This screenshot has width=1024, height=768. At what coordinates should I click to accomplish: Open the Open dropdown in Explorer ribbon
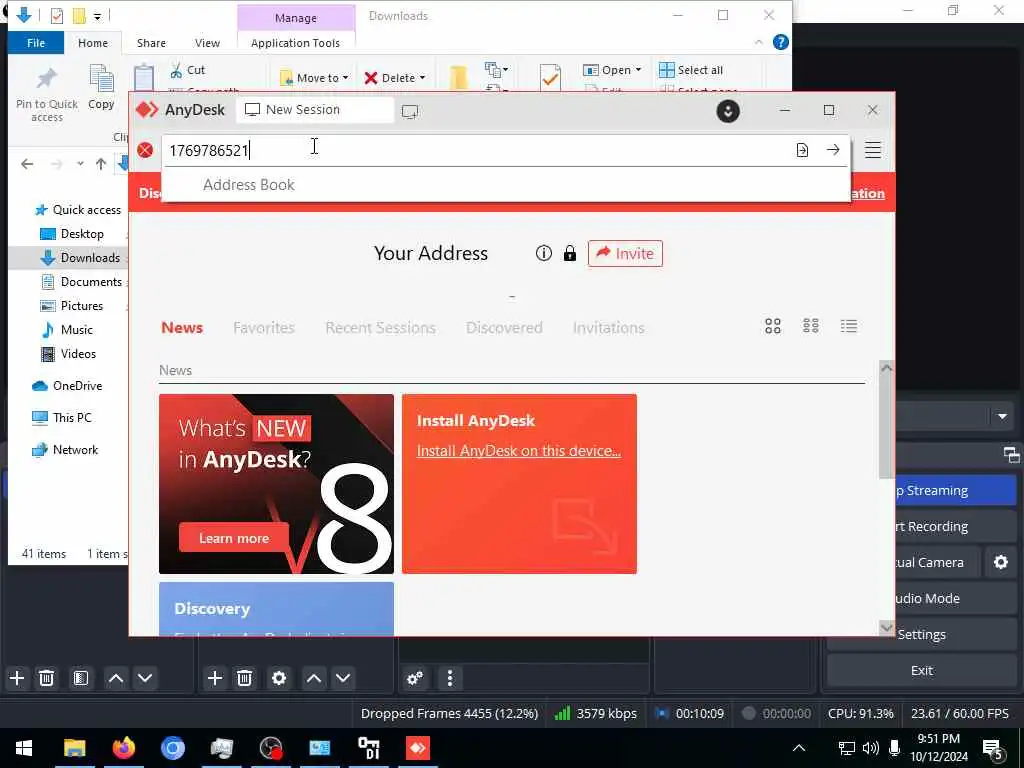[x=612, y=70]
